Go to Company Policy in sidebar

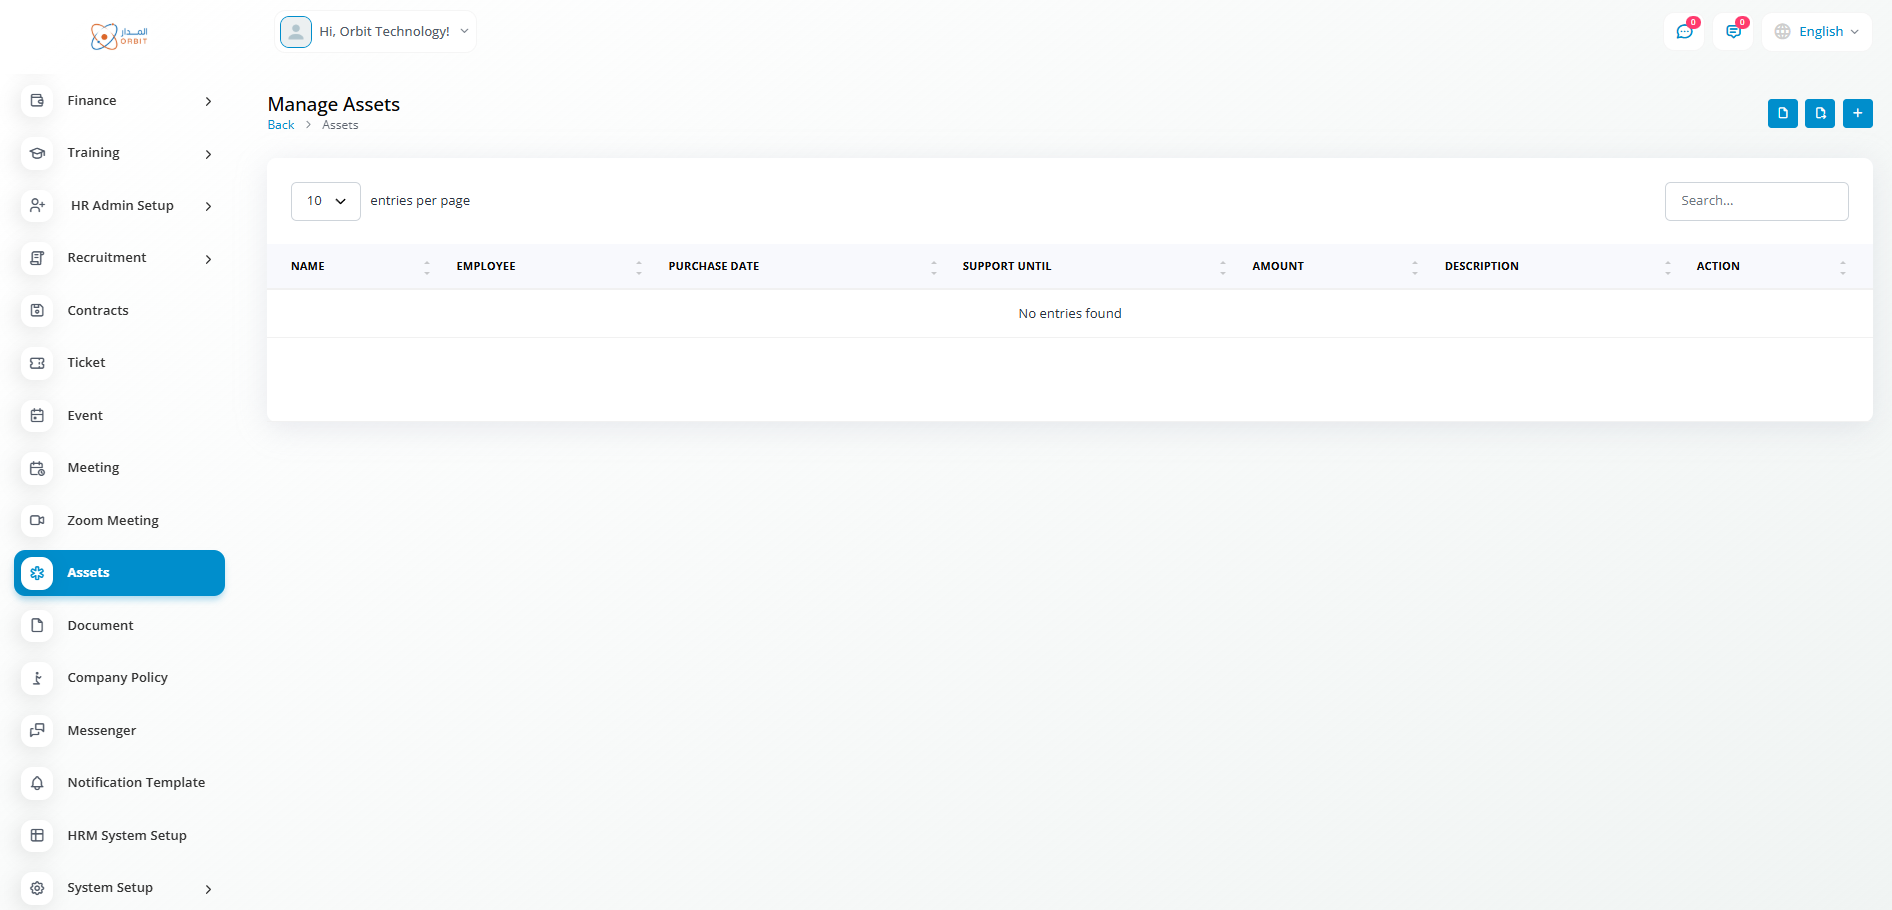[x=117, y=678]
